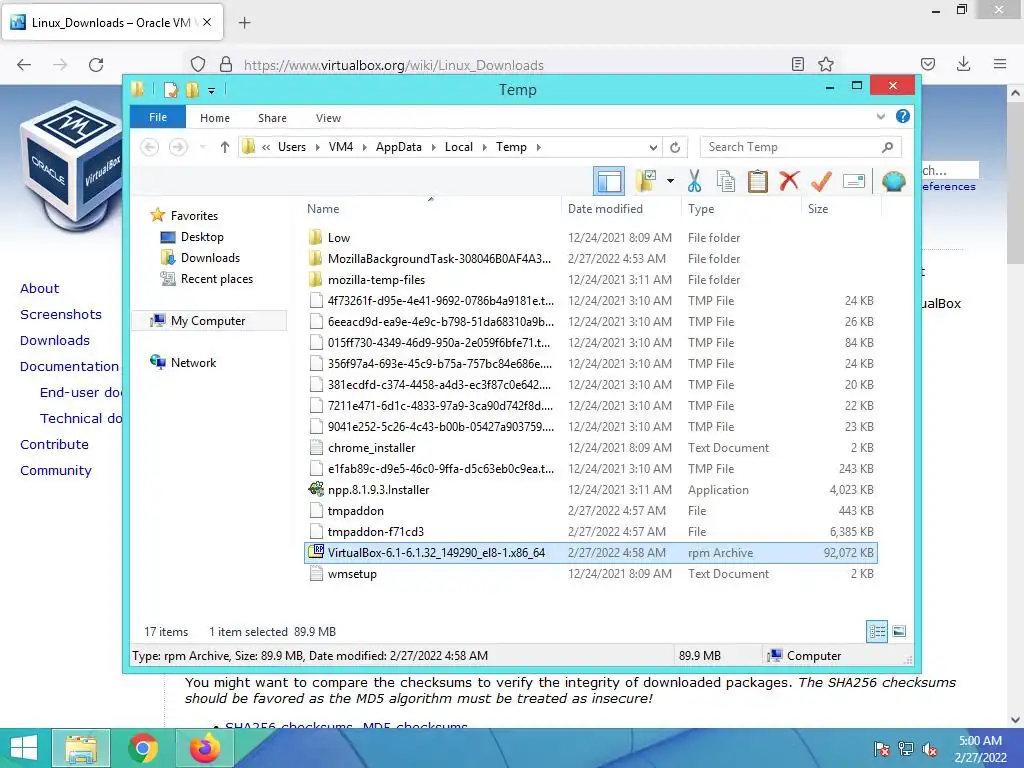Expand the chevron after VM4 in breadcrumb
Screen dimensions: 1024x768
click(364, 147)
